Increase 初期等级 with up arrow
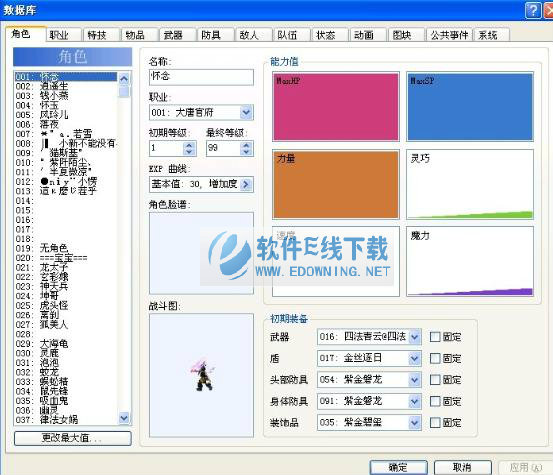This screenshot has height=475, width=553. (189, 145)
